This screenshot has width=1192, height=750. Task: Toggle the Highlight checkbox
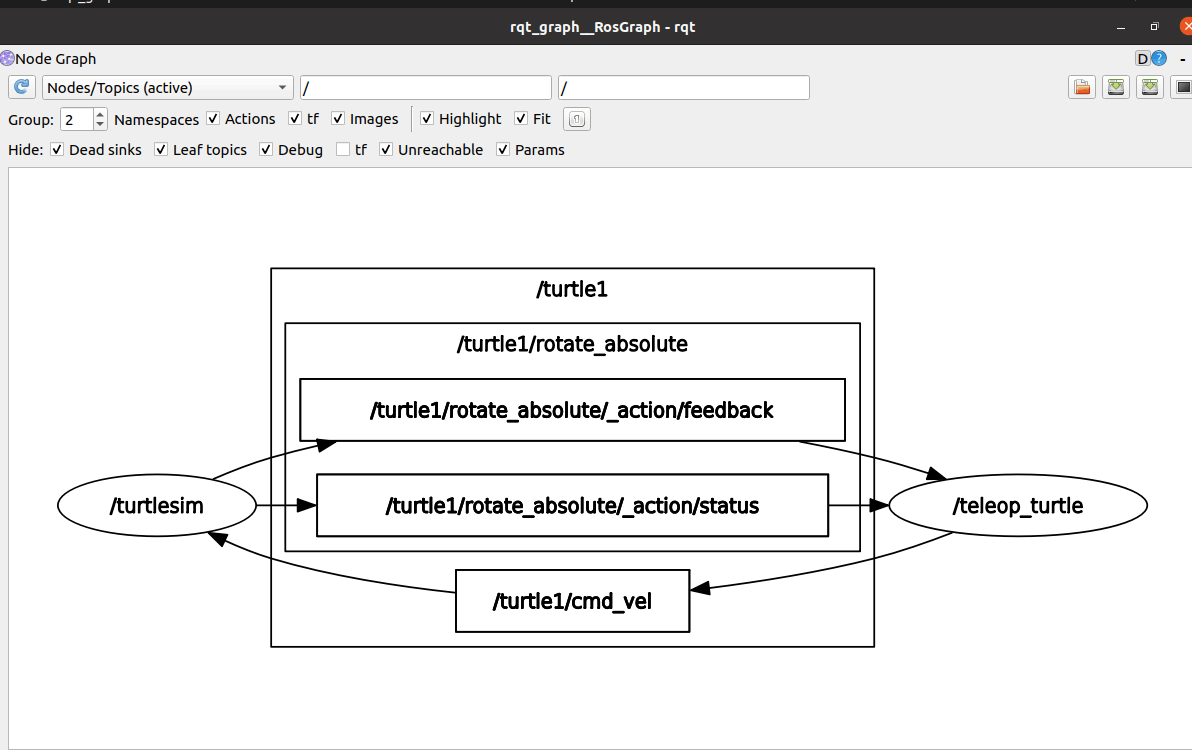coord(426,119)
